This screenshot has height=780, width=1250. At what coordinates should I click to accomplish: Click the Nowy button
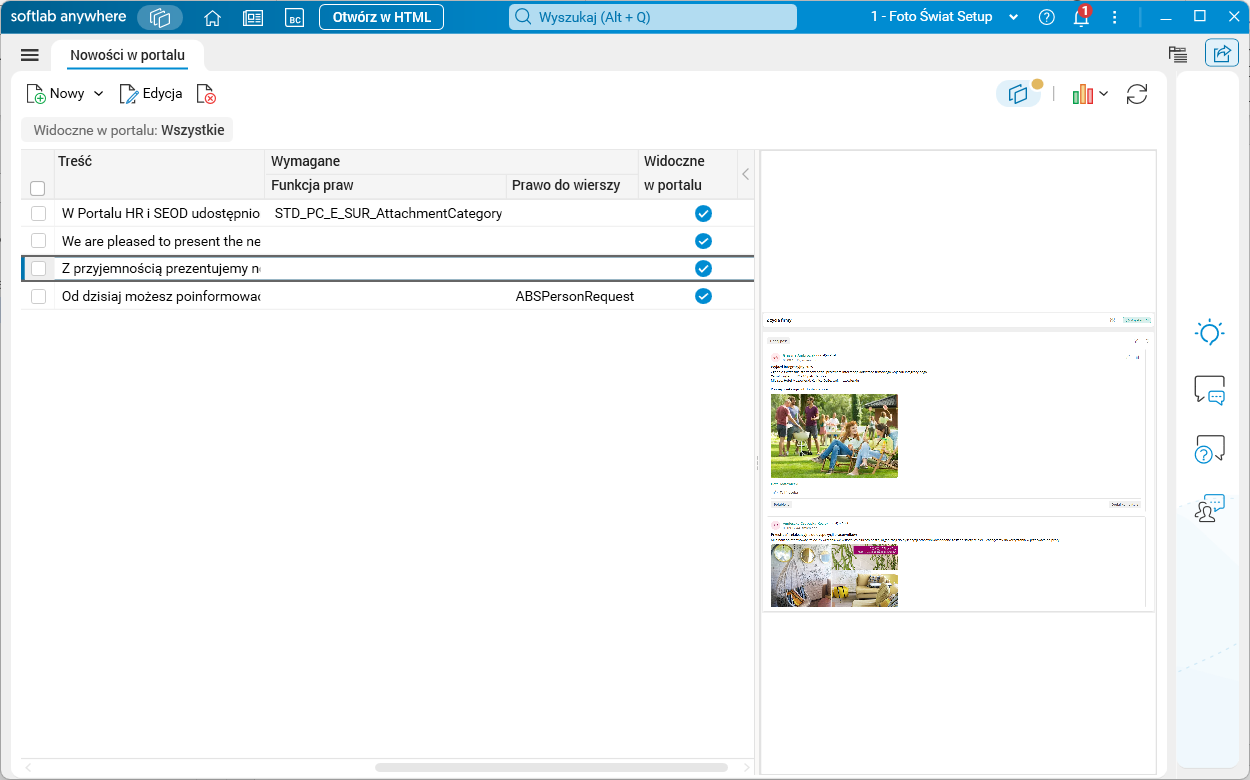(57, 94)
